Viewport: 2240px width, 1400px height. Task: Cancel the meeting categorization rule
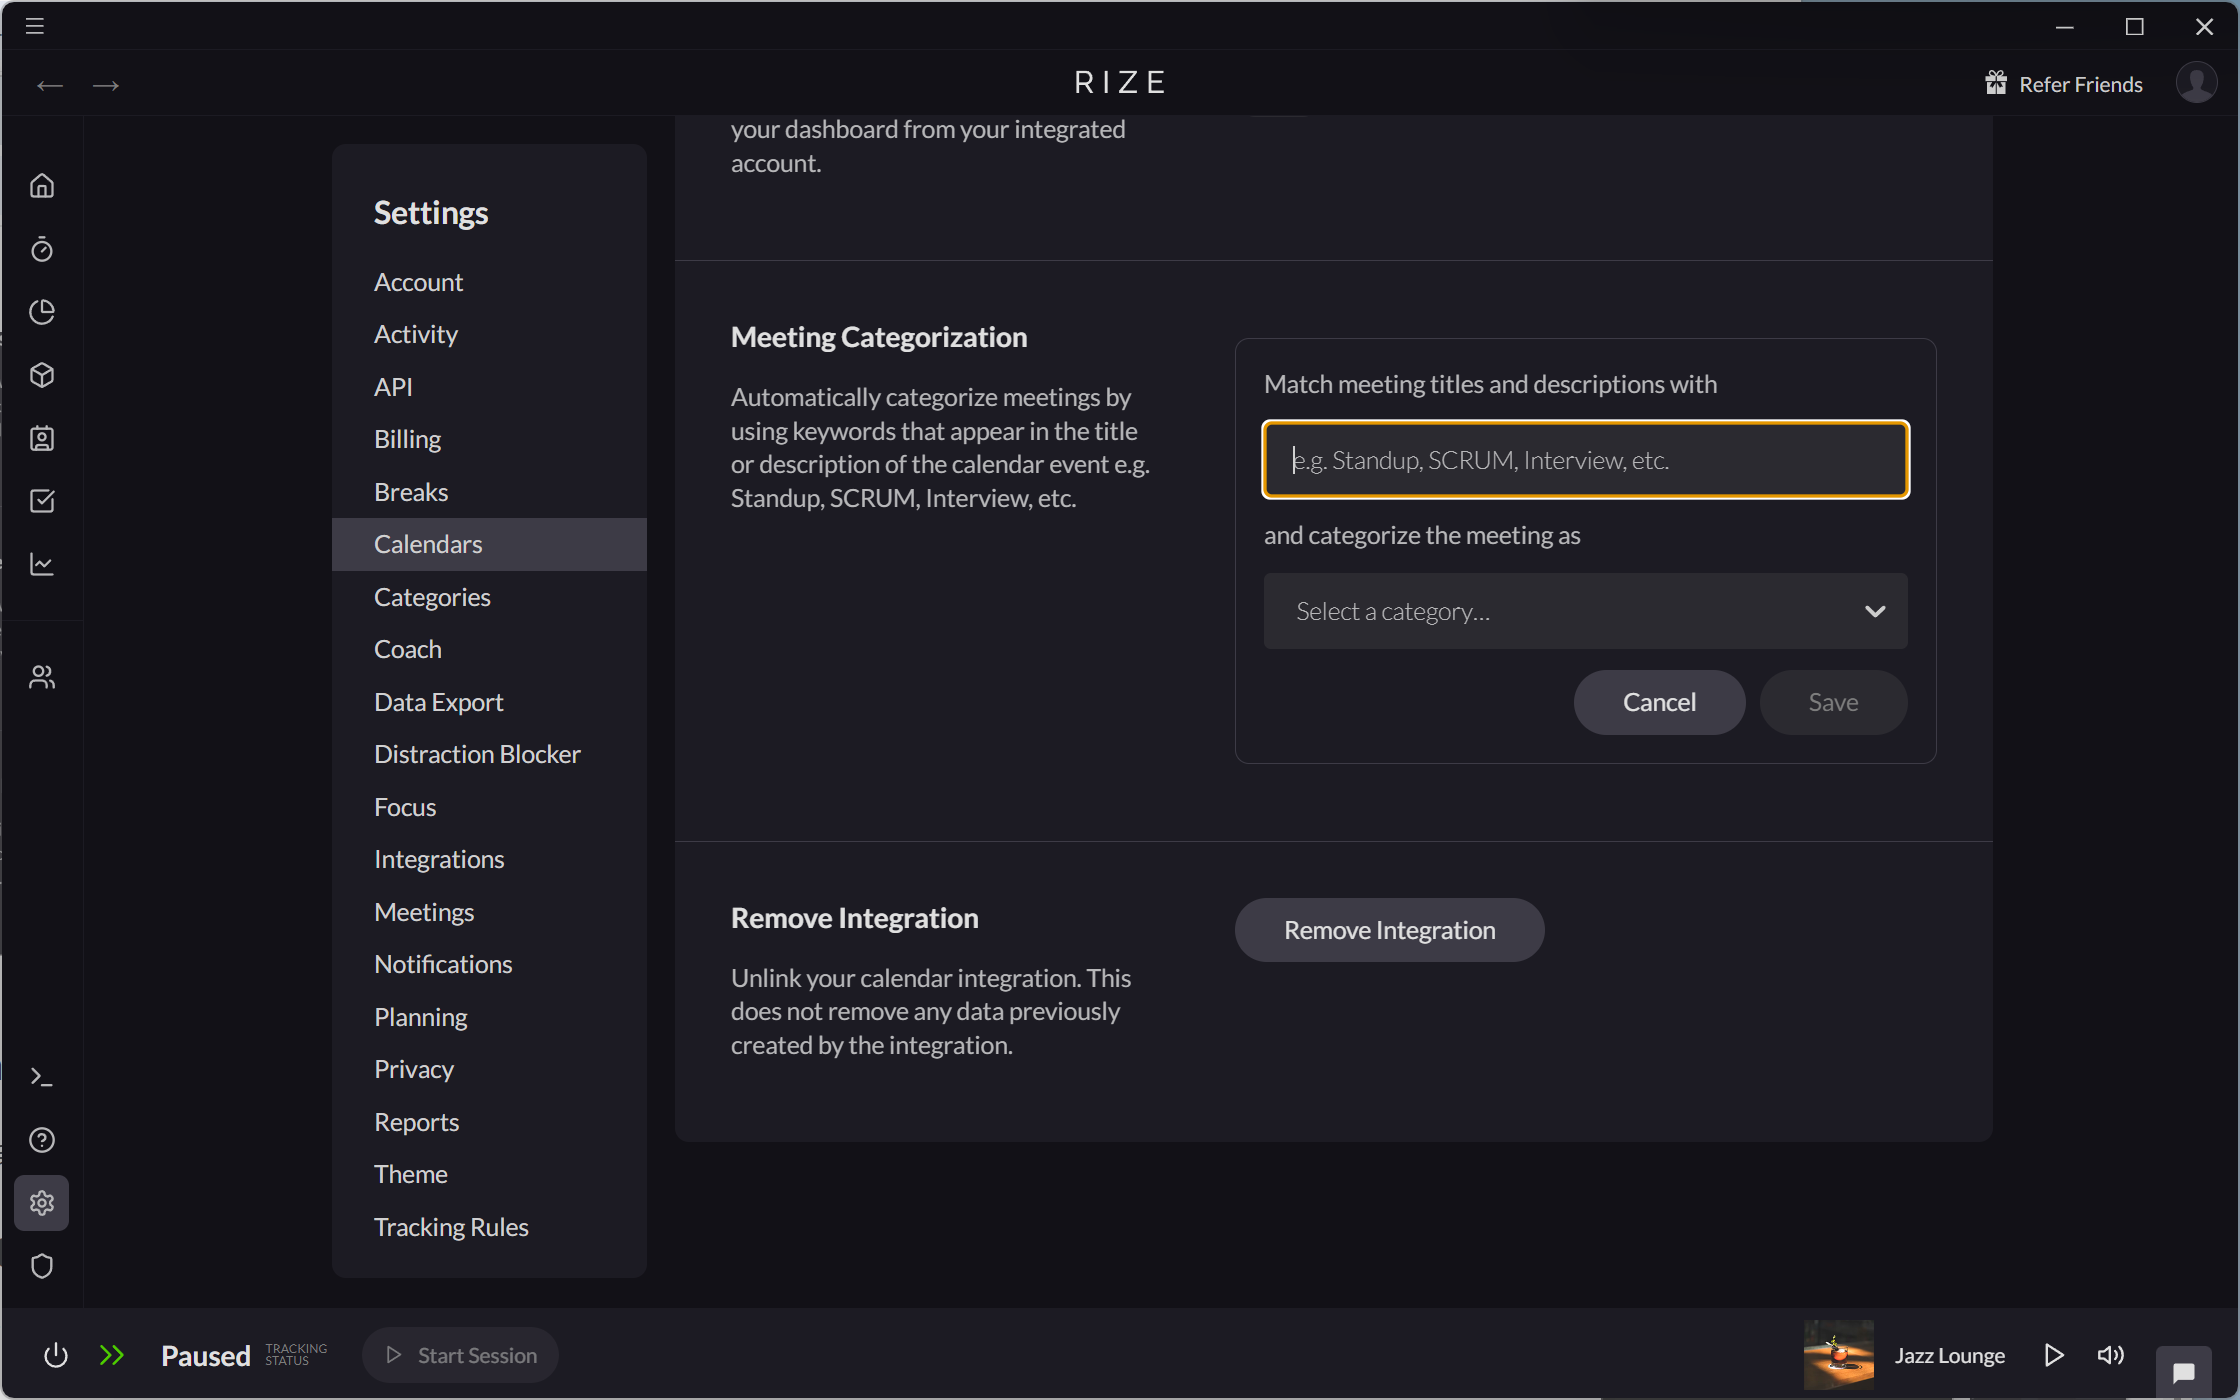1658,701
